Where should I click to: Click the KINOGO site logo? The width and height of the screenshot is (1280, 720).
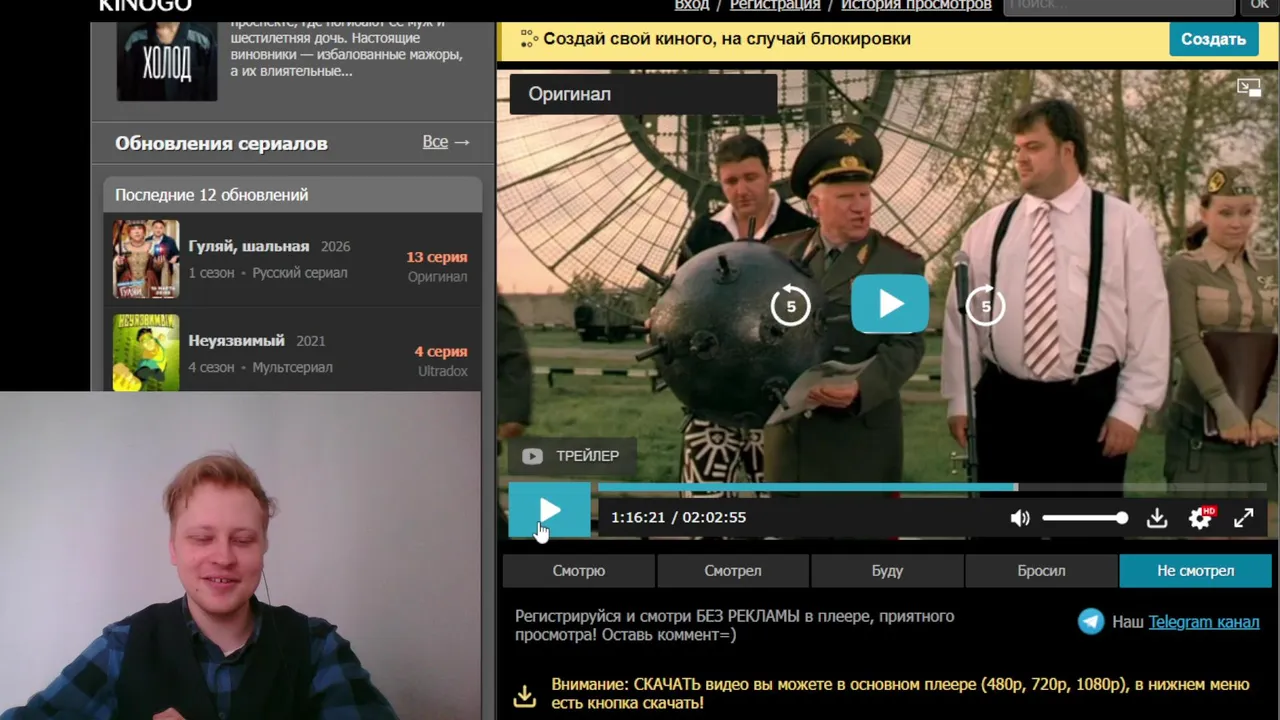pos(145,5)
